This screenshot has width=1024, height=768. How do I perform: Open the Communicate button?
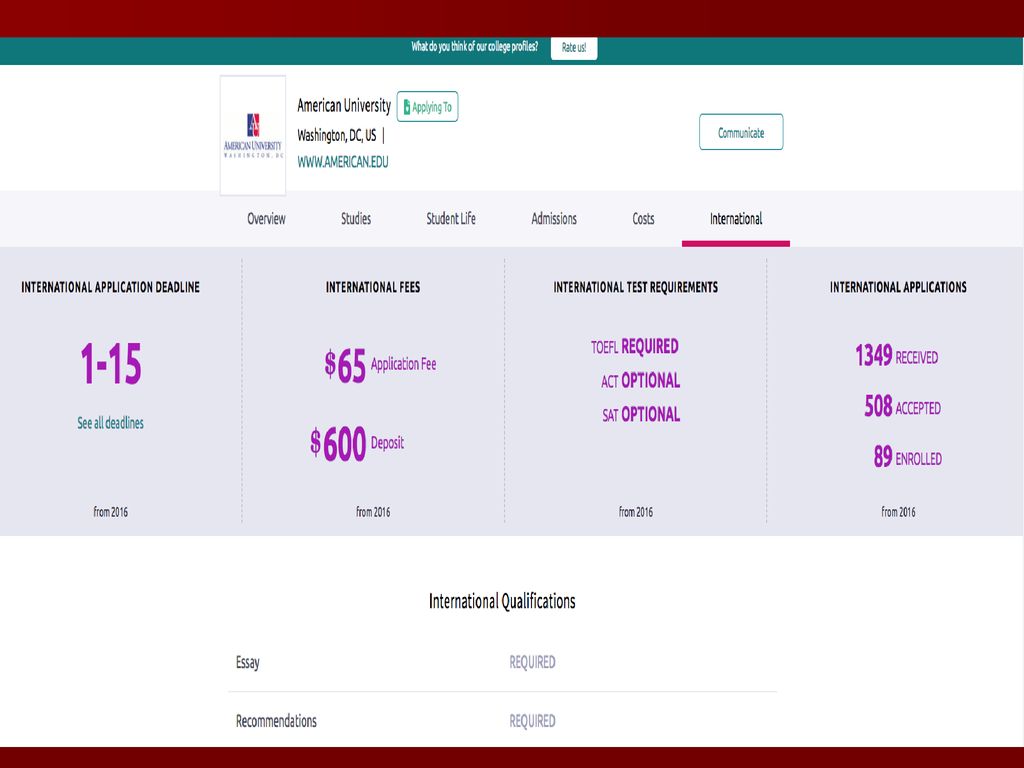(x=741, y=132)
